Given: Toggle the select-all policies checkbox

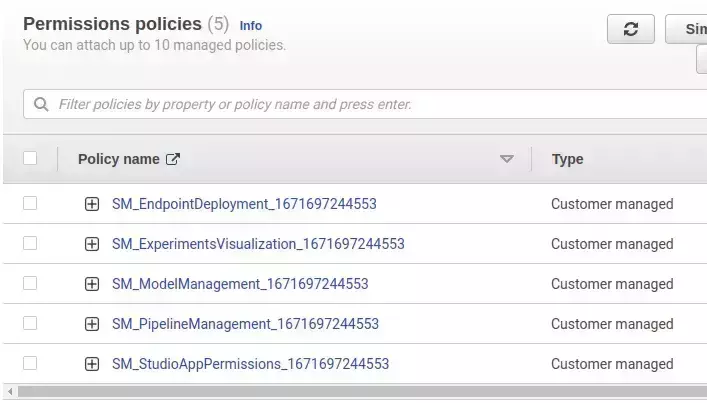Looking at the screenshot, I should coord(30,158).
